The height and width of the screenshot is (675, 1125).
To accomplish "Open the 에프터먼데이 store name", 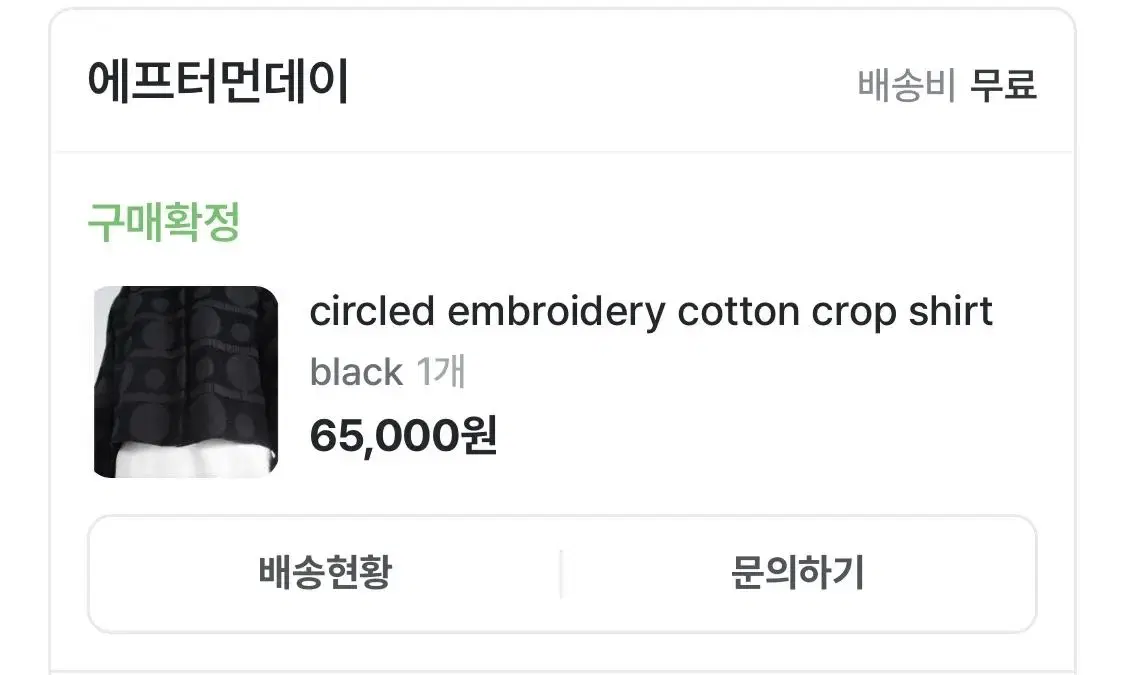I will pos(218,81).
